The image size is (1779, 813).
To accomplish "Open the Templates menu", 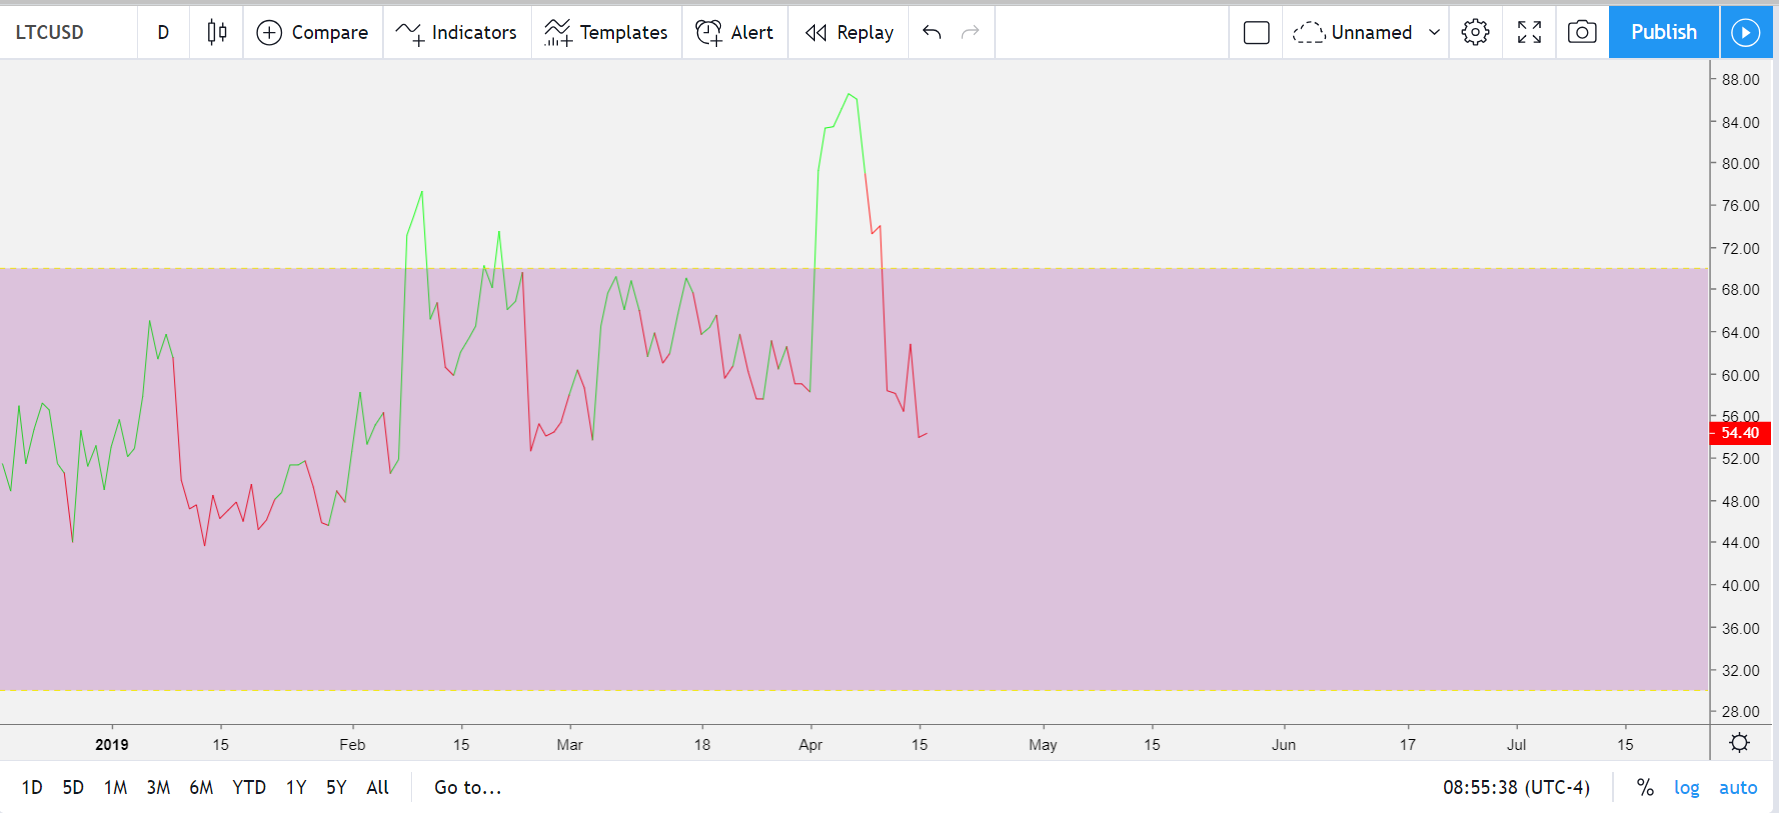I will point(606,32).
